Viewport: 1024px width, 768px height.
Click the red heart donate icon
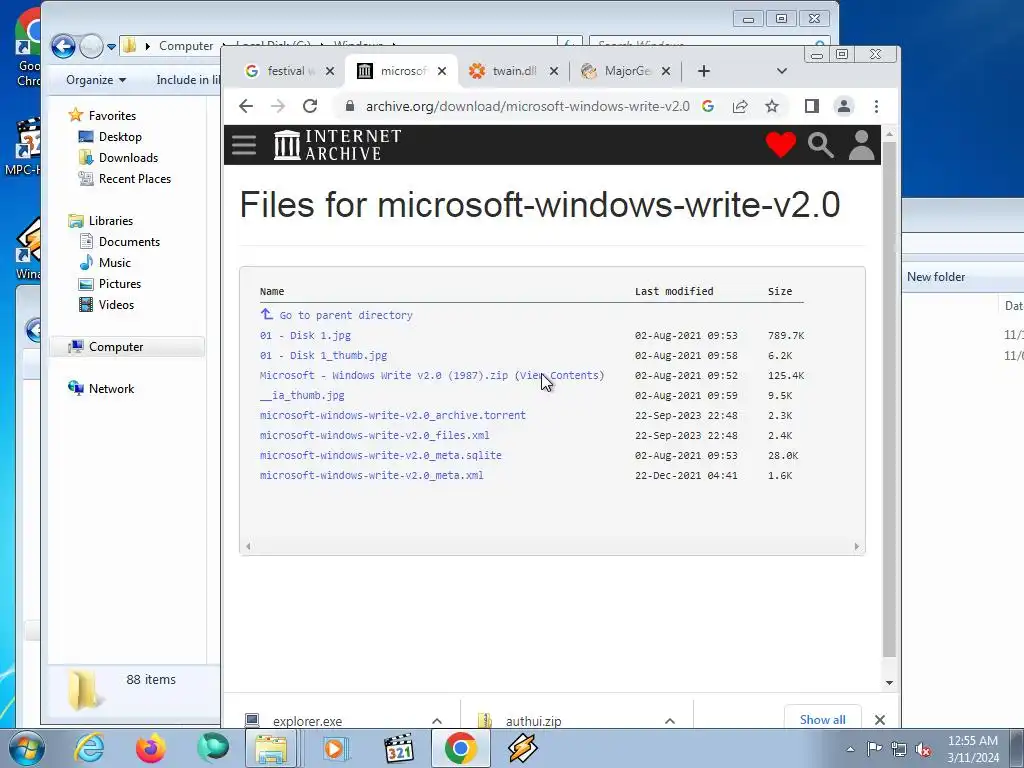pyautogui.click(x=780, y=145)
